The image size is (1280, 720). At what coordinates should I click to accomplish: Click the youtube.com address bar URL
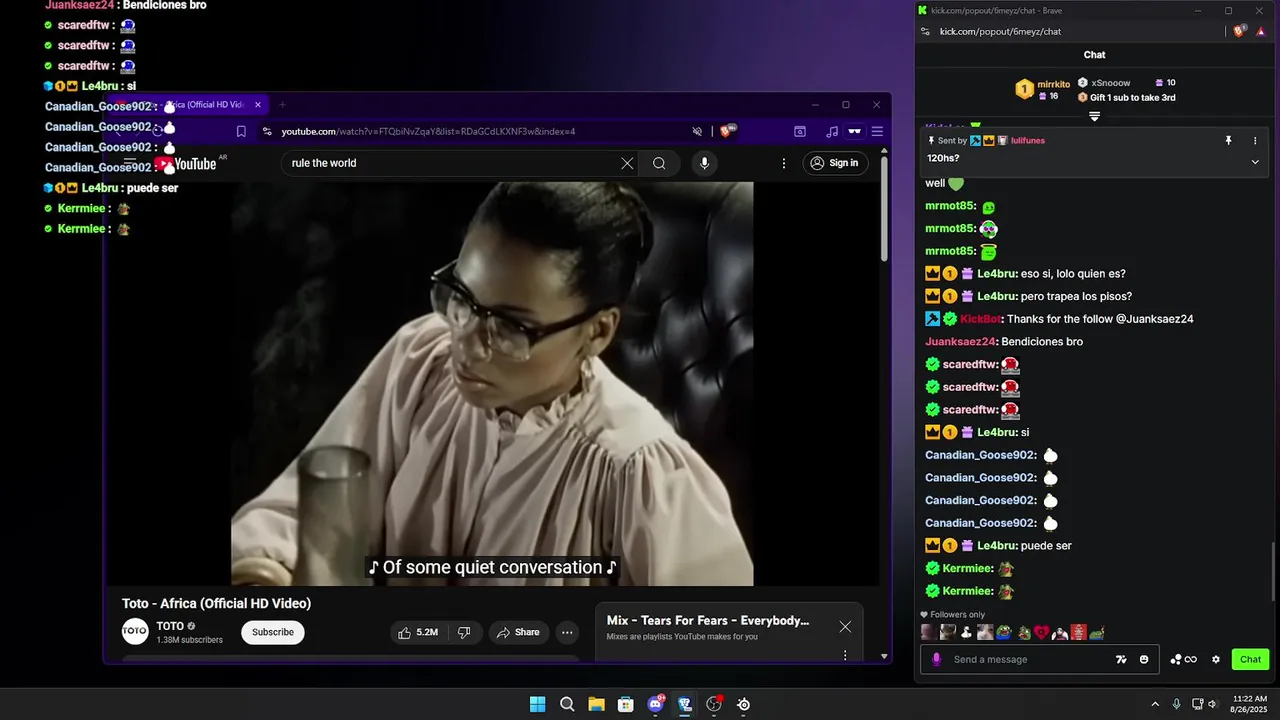point(428,132)
